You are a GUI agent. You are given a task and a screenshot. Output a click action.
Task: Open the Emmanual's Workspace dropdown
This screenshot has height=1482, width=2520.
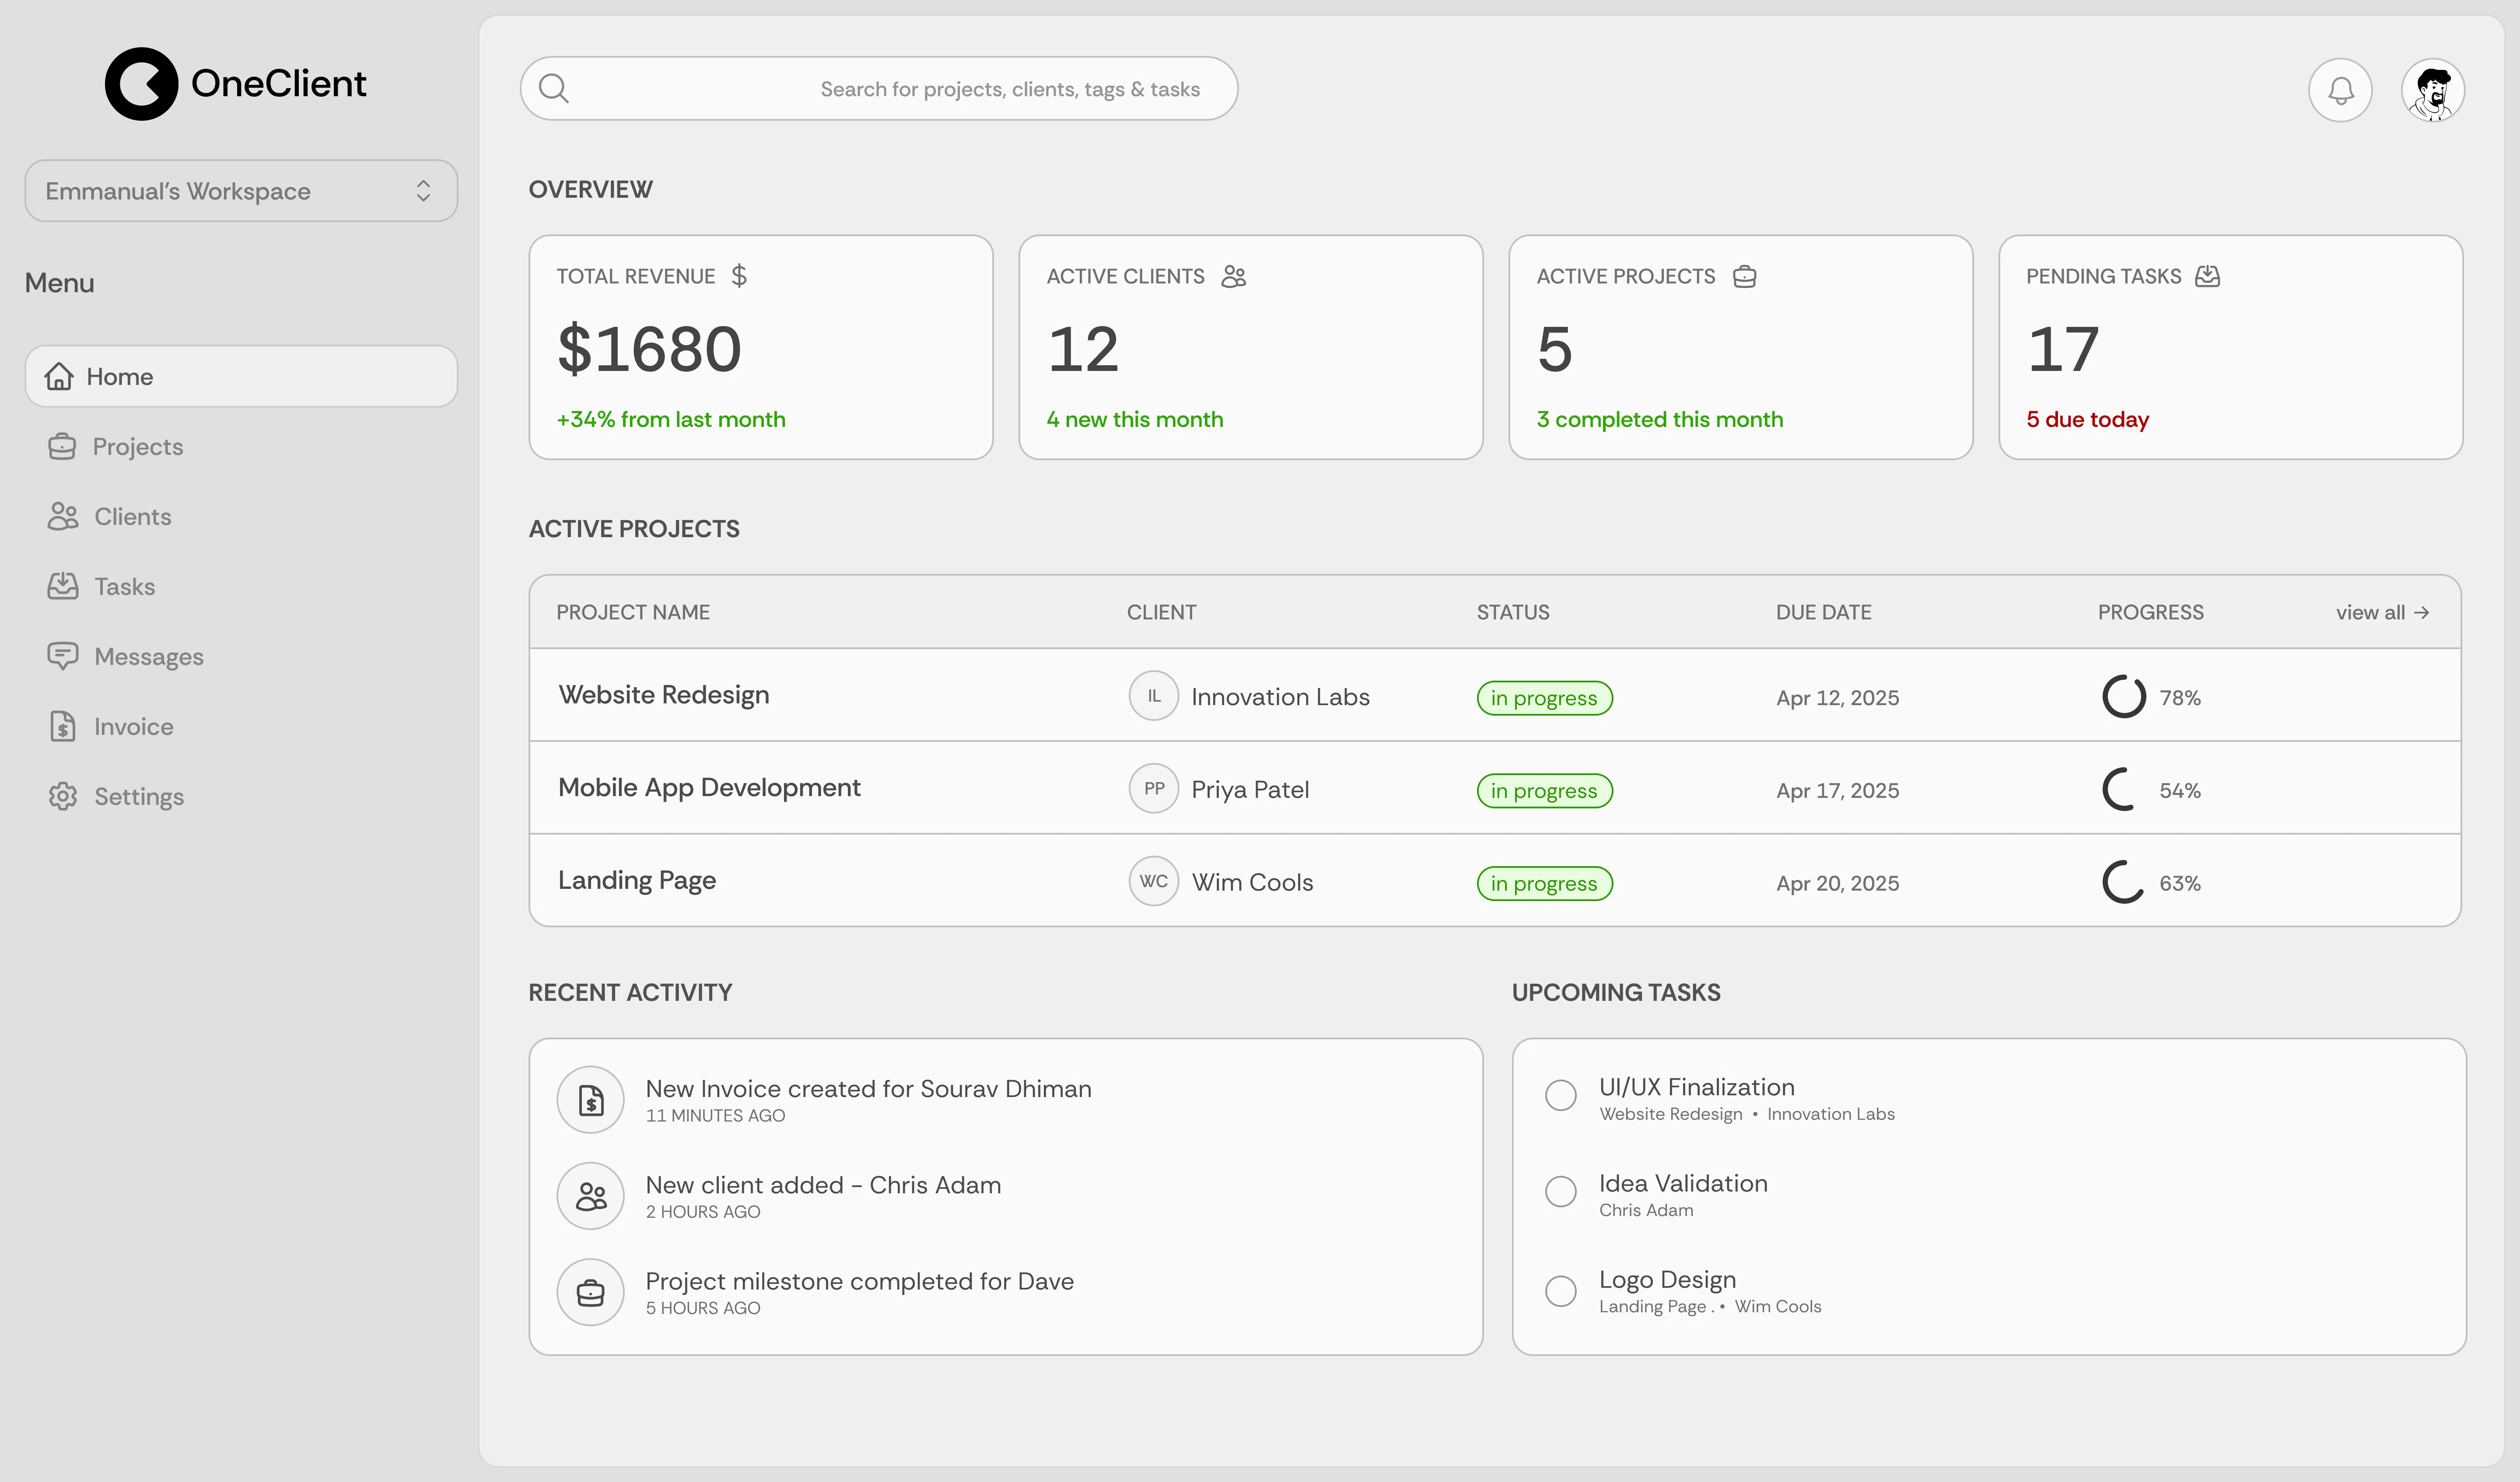click(x=241, y=191)
